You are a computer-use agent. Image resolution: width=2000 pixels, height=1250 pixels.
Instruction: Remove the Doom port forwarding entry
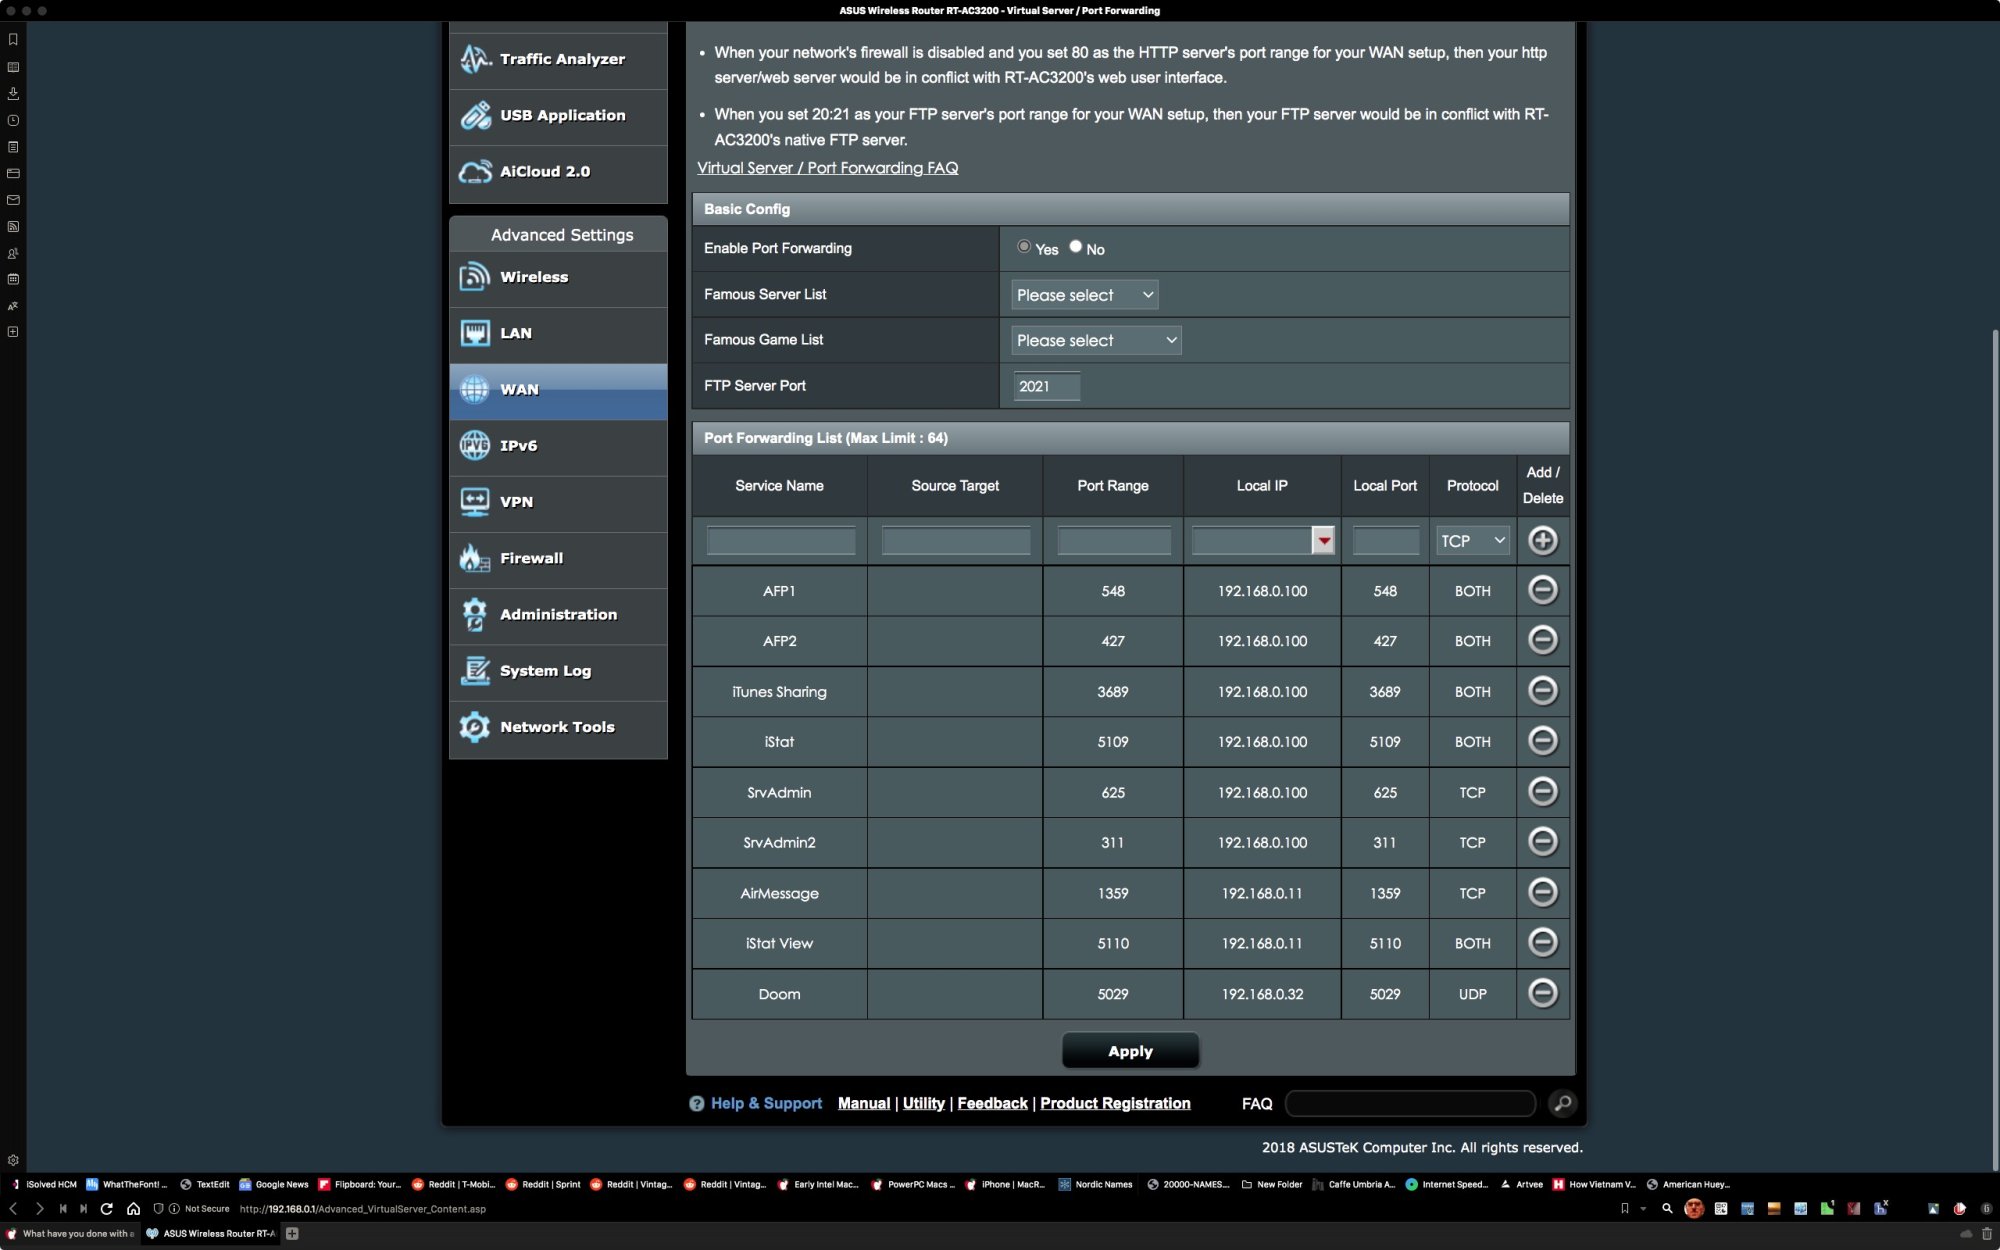(1542, 993)
